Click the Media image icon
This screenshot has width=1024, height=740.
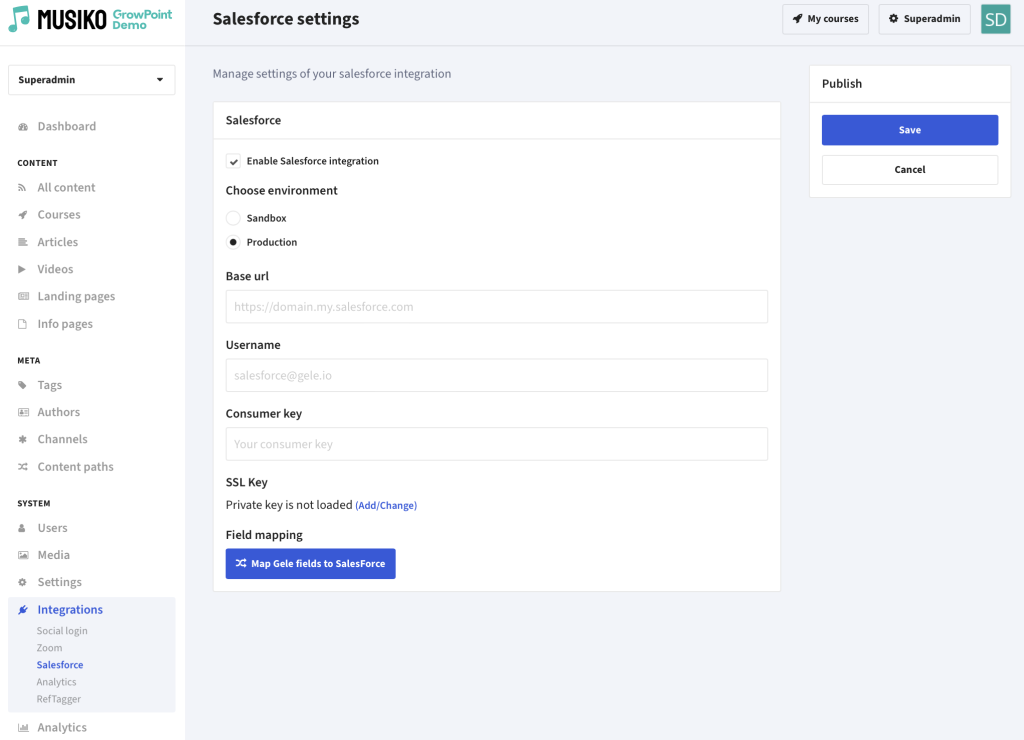[x=24, y=555]
